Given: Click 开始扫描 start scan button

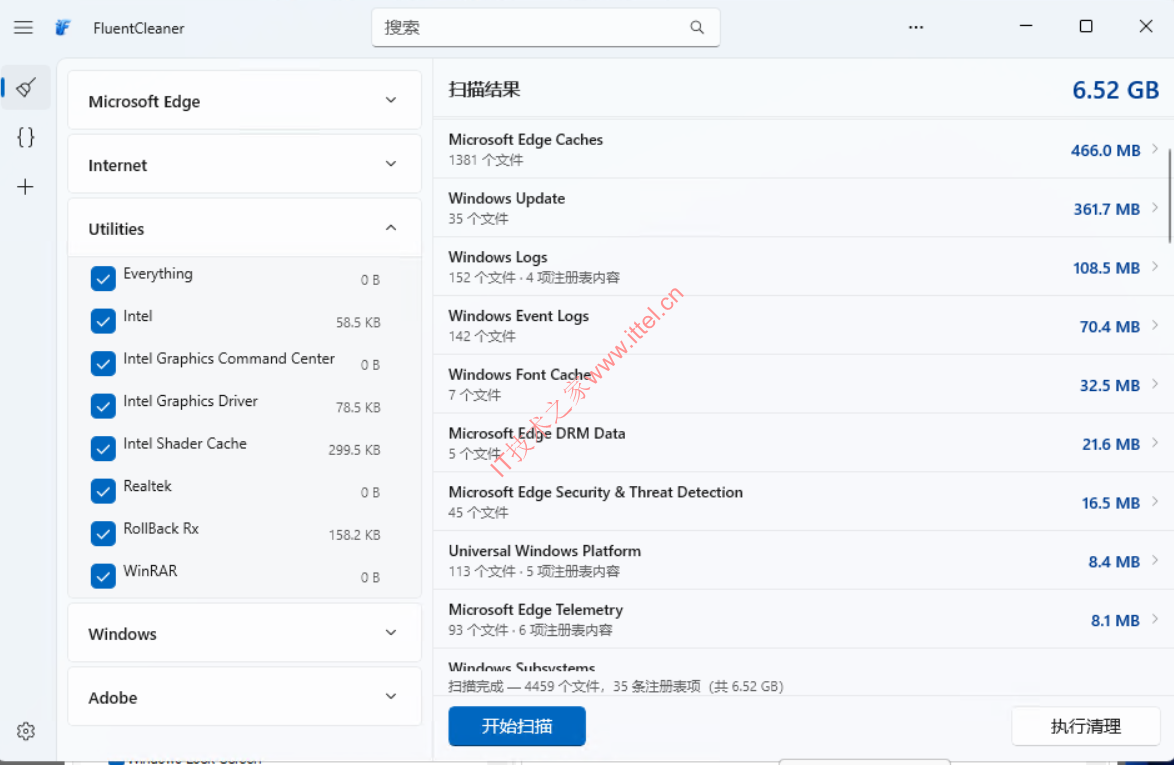Looking at the screenshot, I should tap(517, 726).
